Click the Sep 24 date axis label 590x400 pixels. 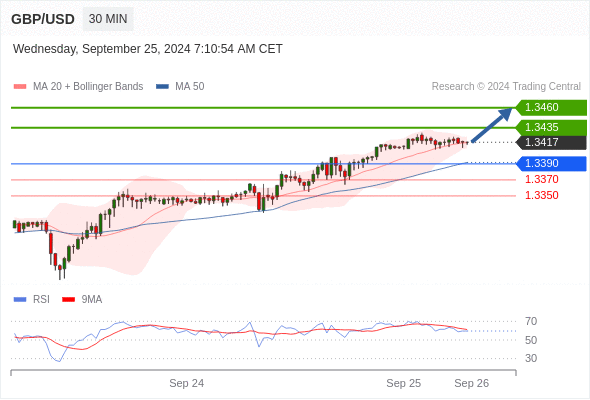coord(187,383)
